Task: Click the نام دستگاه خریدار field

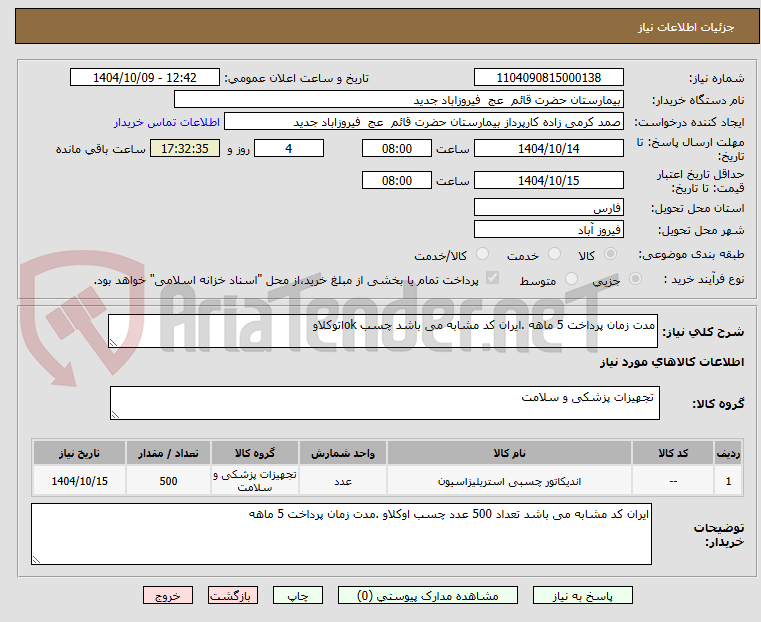Action: [398, 100]
